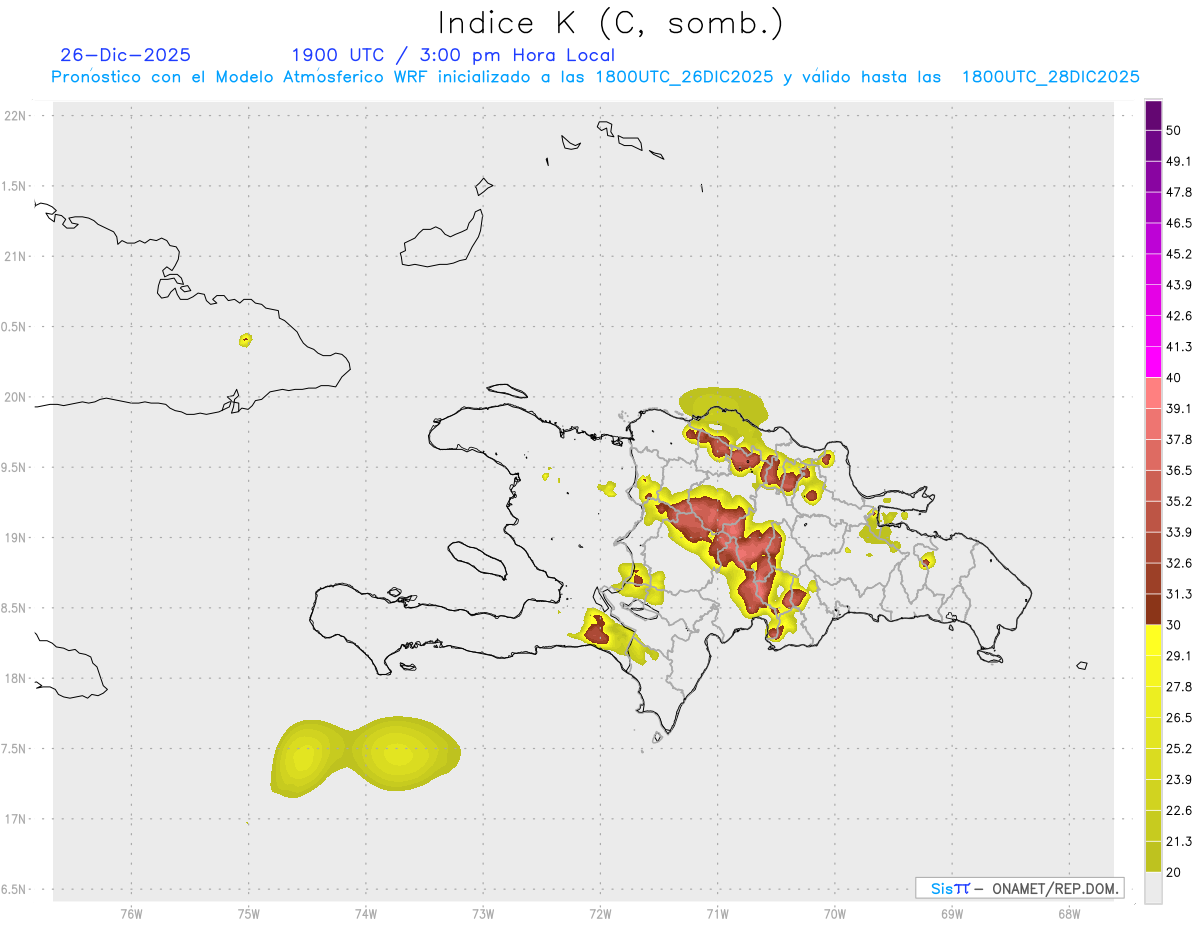Click the '17N' latitude label

point(15,819)
